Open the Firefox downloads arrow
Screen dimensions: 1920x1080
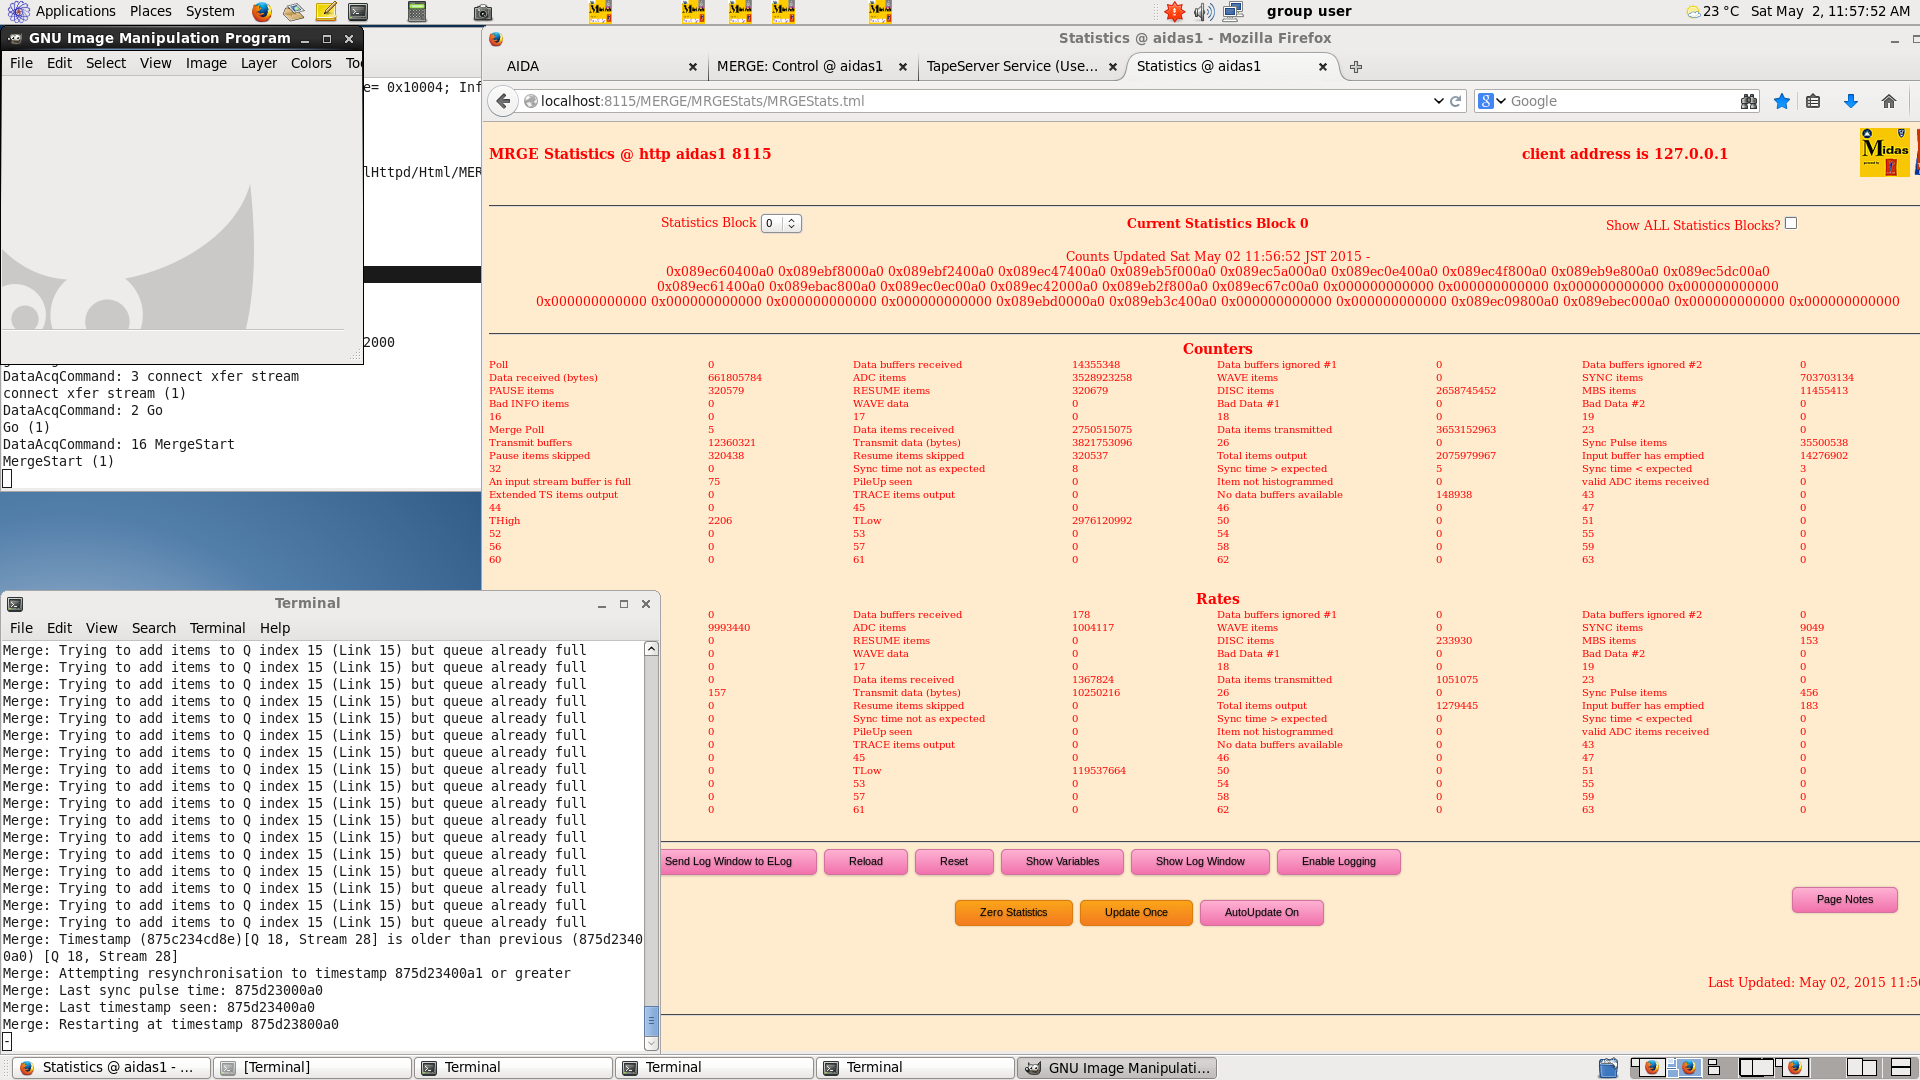(1850, 101)
